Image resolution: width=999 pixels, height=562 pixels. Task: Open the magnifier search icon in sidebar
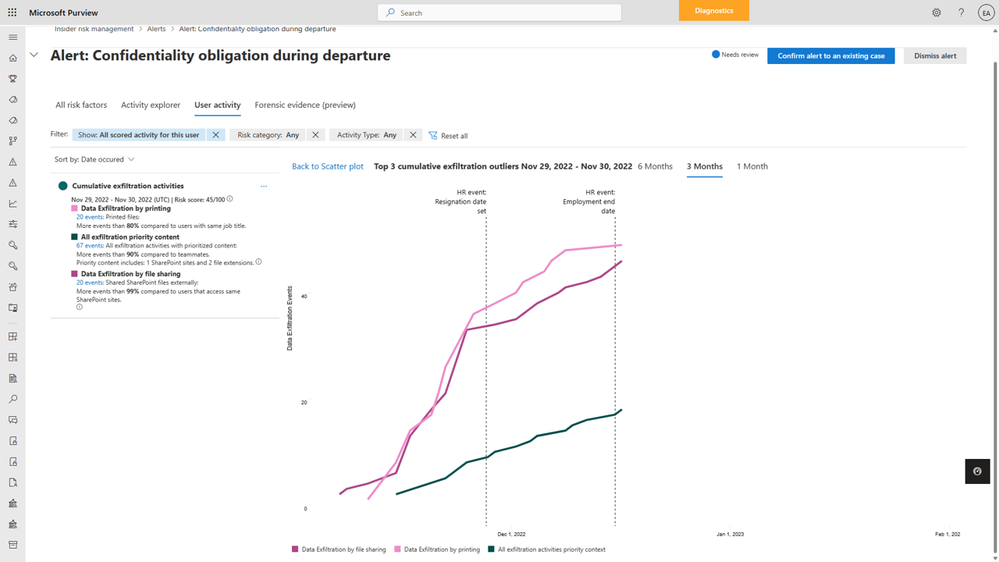point(13,399)
